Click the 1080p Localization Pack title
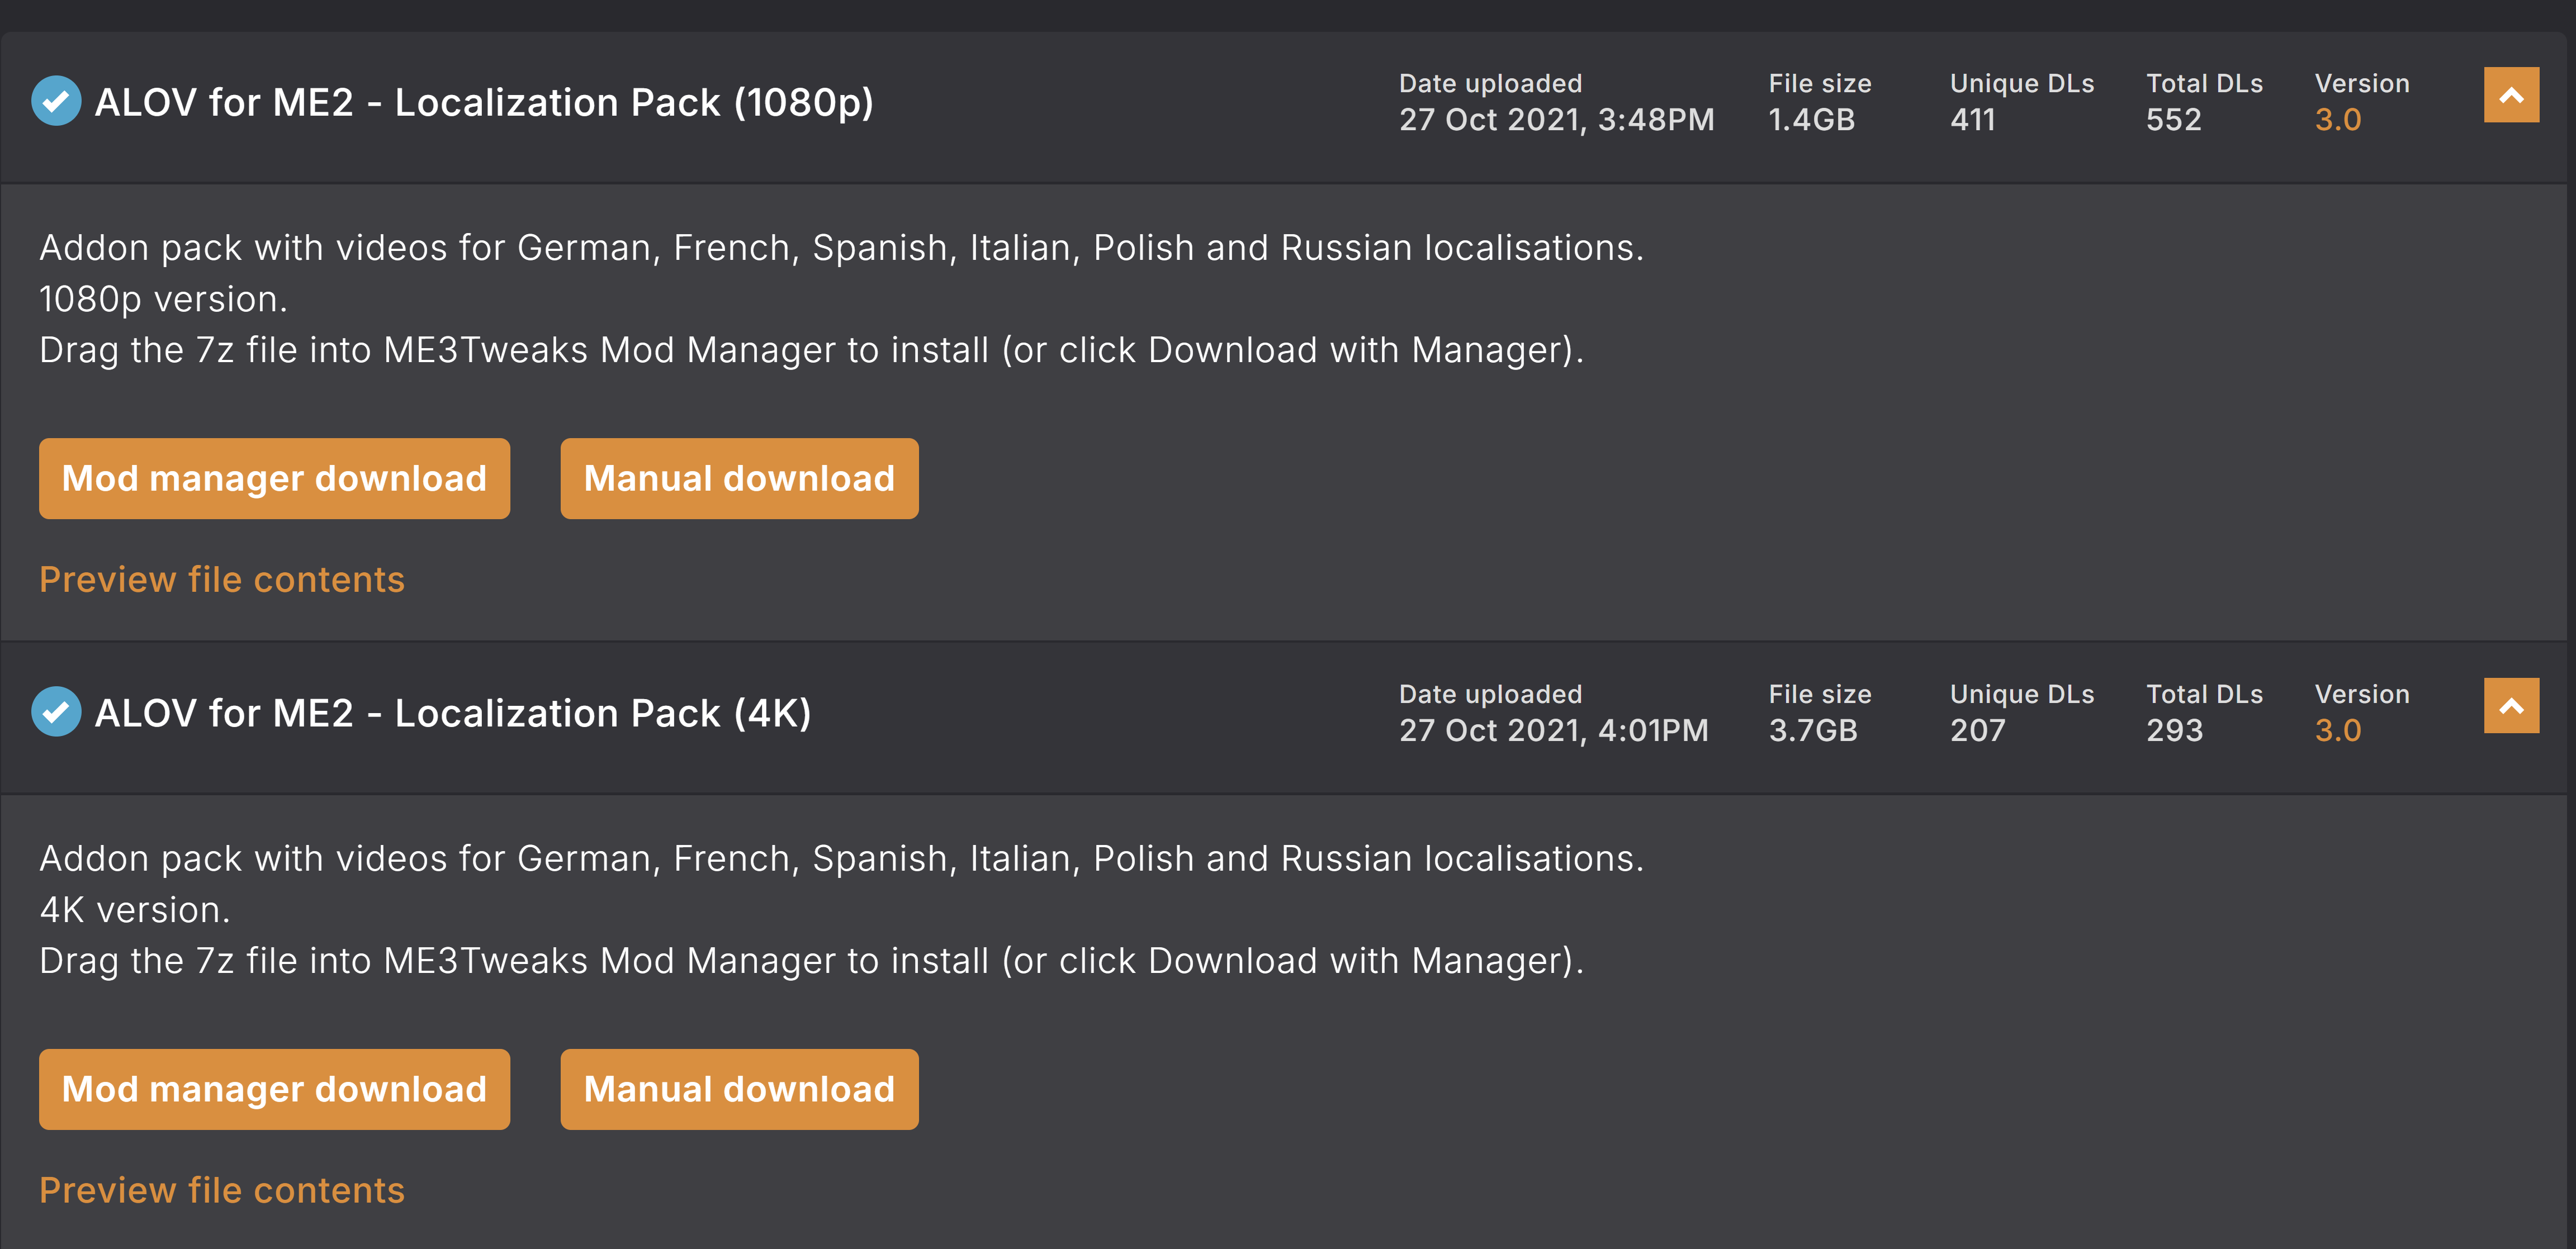2576x1249 pixels. 484,102
